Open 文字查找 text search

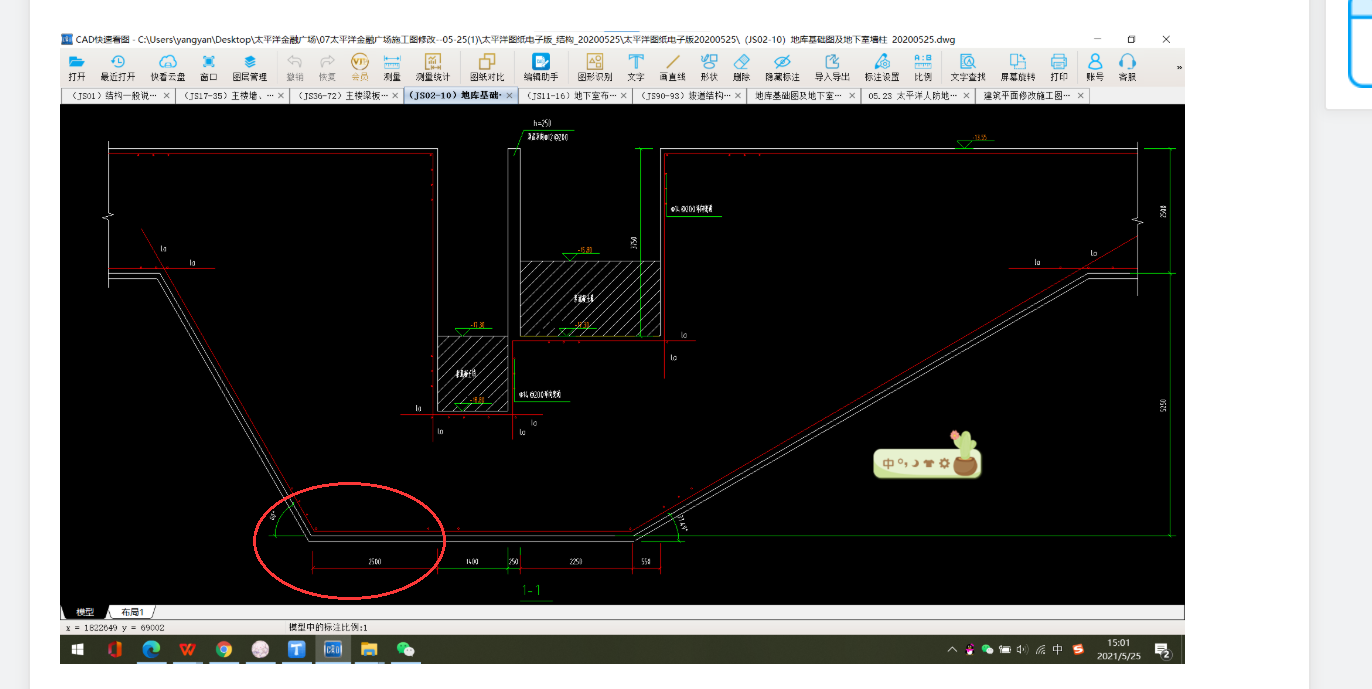(967, 67)
